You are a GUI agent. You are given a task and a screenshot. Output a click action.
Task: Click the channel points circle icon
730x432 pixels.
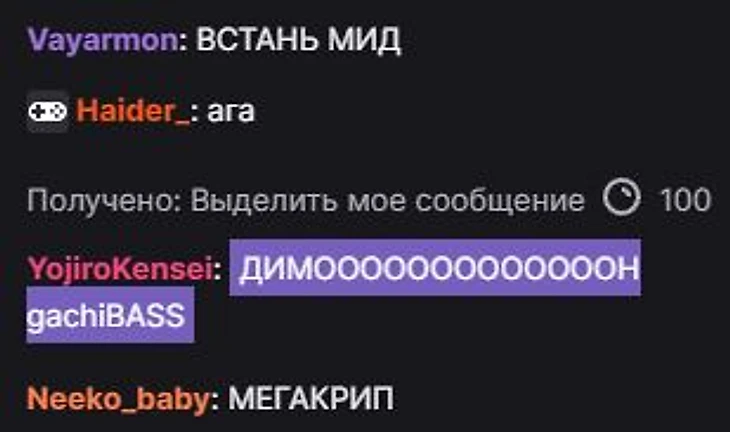click(x=622, y=197)
